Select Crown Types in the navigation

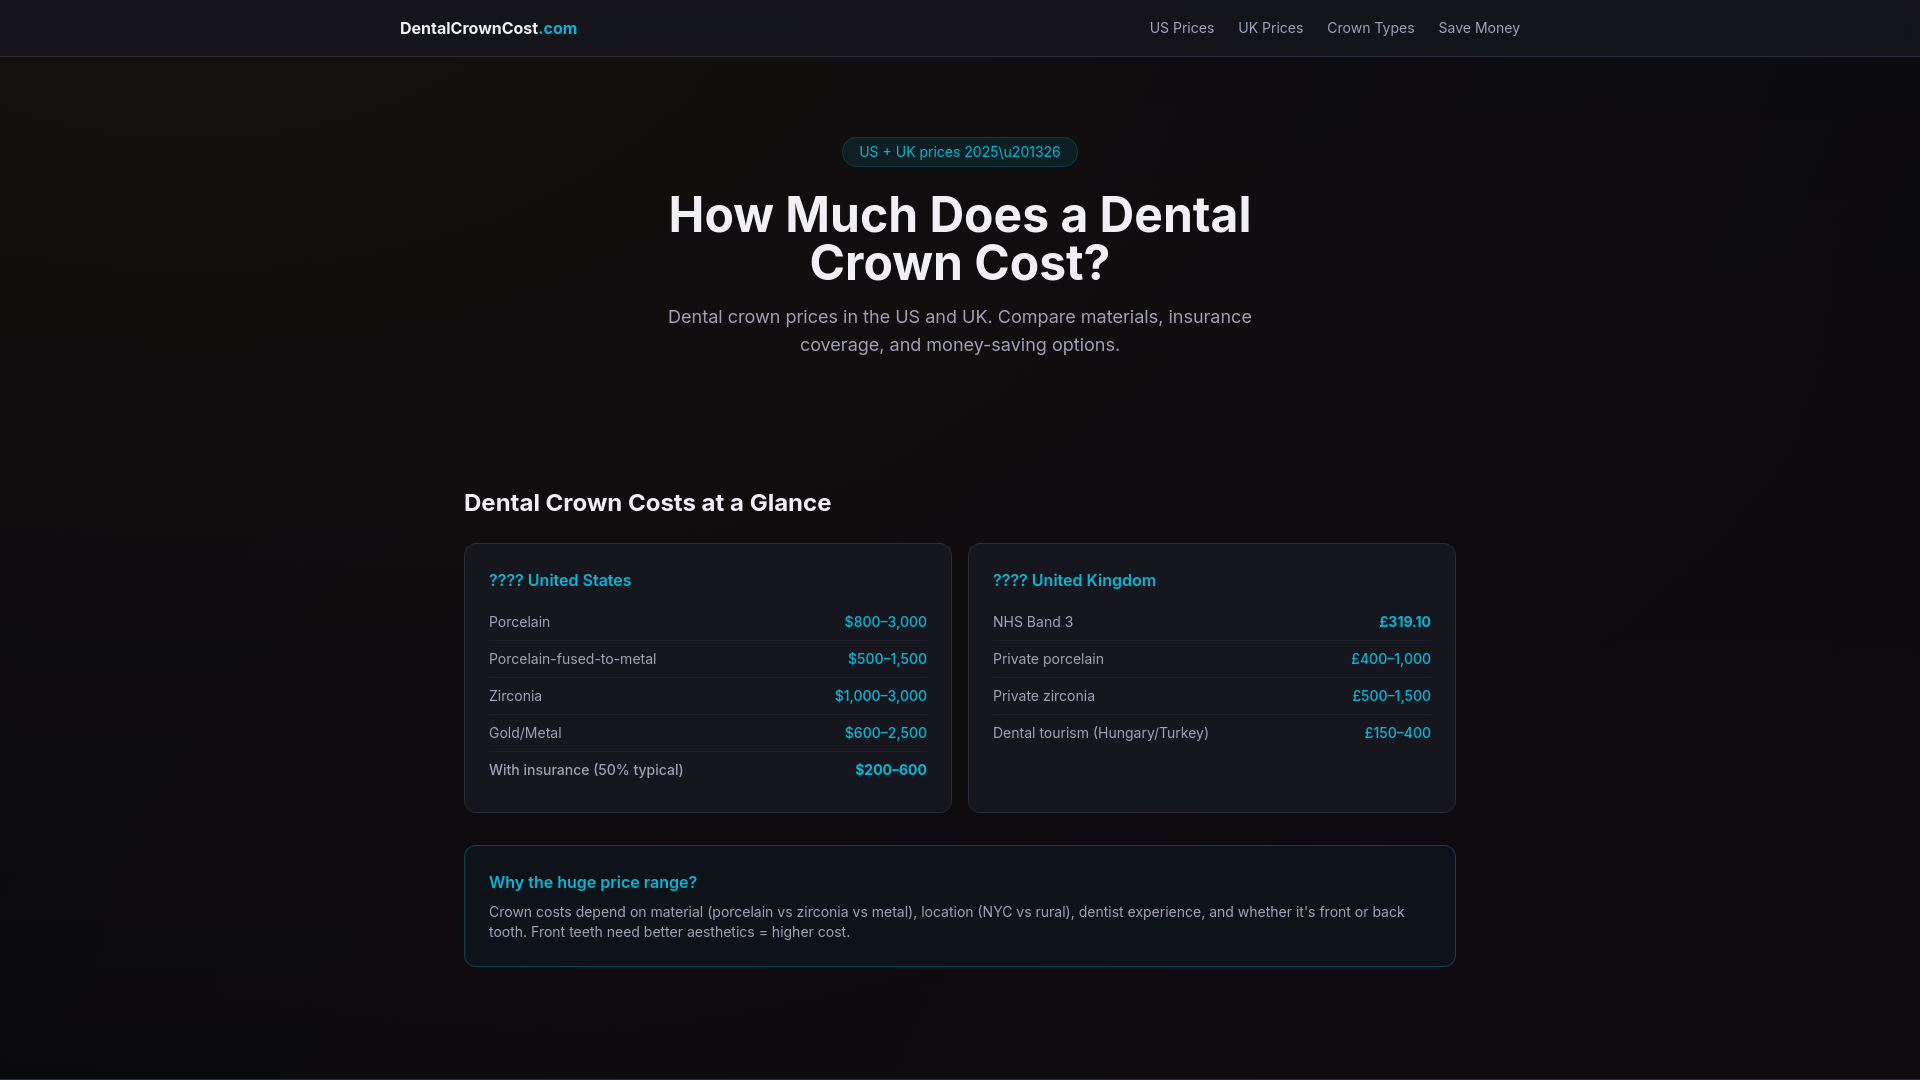(1370, 28)
